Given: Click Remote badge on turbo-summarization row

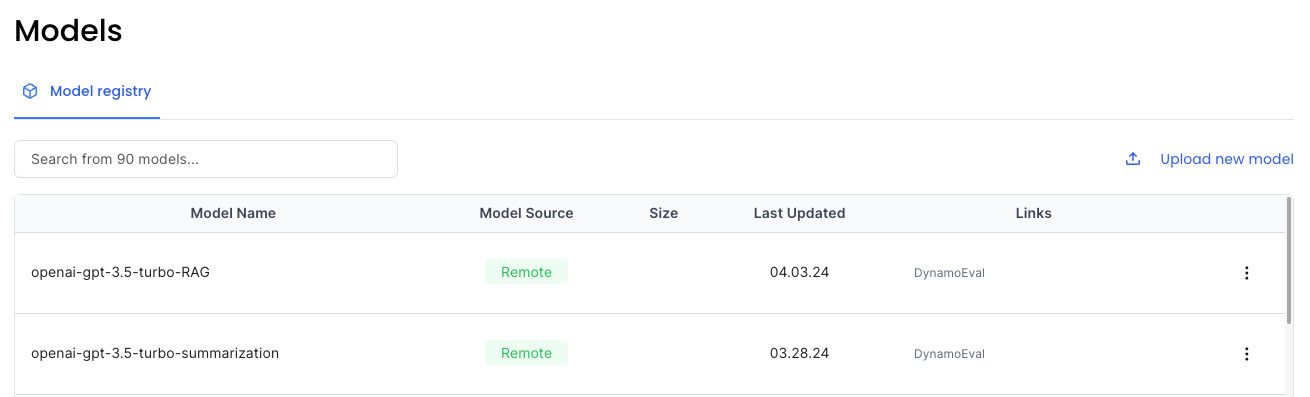Looking at the screenshot, I should tap(526, 353).
